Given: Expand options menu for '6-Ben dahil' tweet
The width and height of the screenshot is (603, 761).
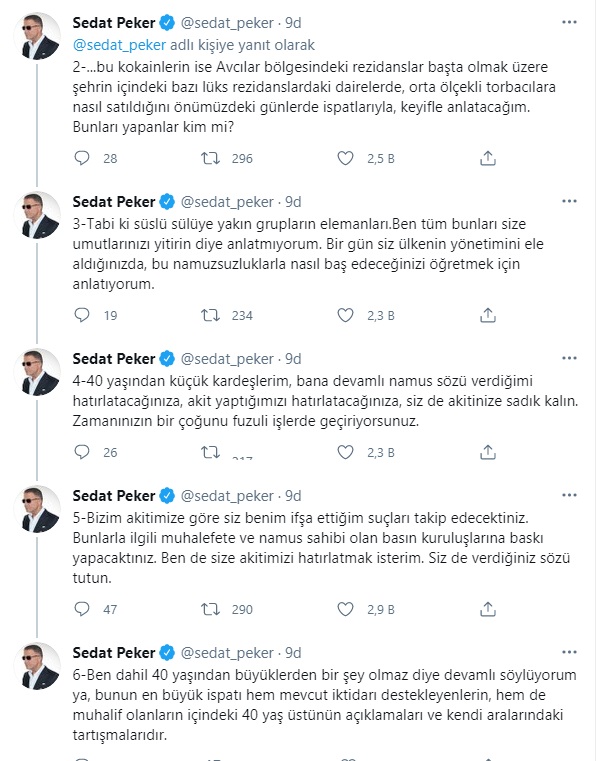Looking at the screenshot, I should coord(569,652).
